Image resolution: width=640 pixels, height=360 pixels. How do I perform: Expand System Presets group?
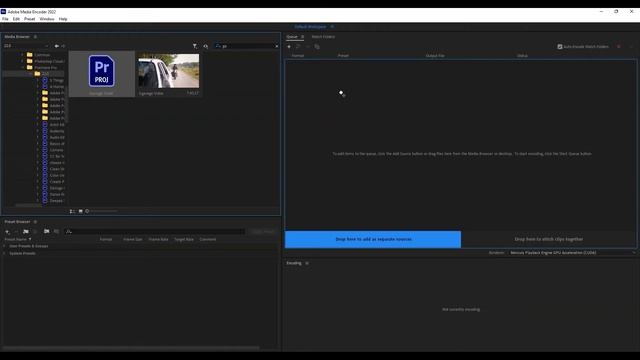pos(4,253)
